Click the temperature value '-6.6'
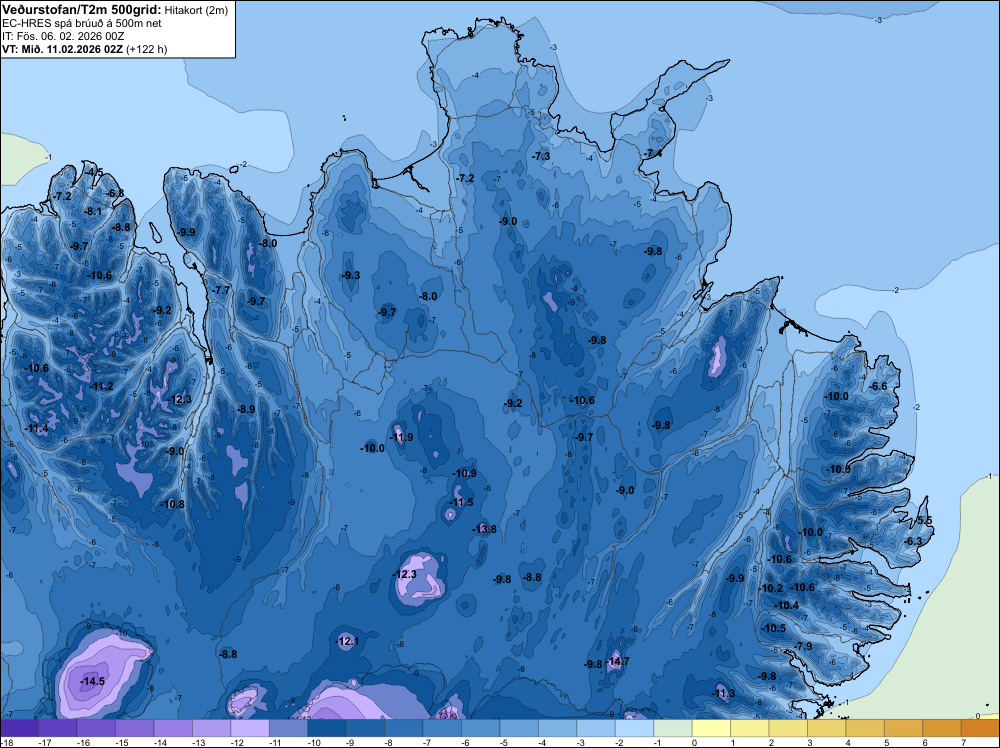Screen dimensions: 1000x748 pos(878,386)
